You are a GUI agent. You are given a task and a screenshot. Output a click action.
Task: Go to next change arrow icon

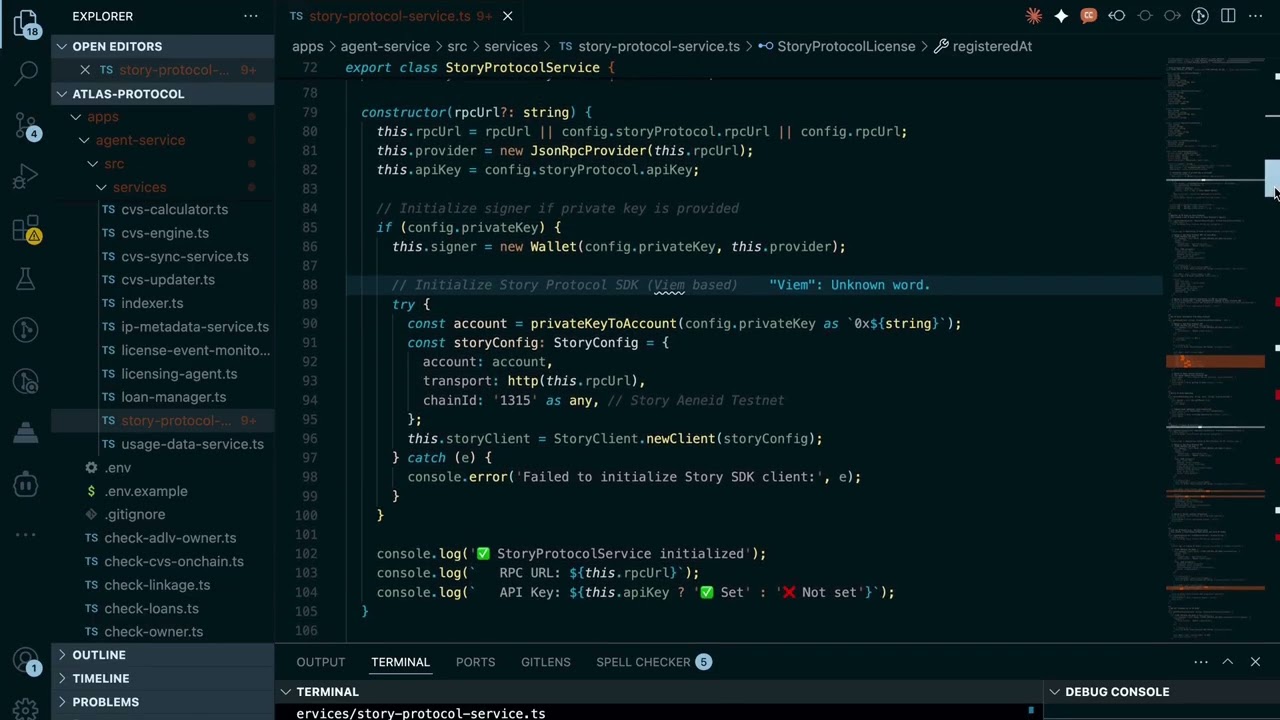(1172, 16)
